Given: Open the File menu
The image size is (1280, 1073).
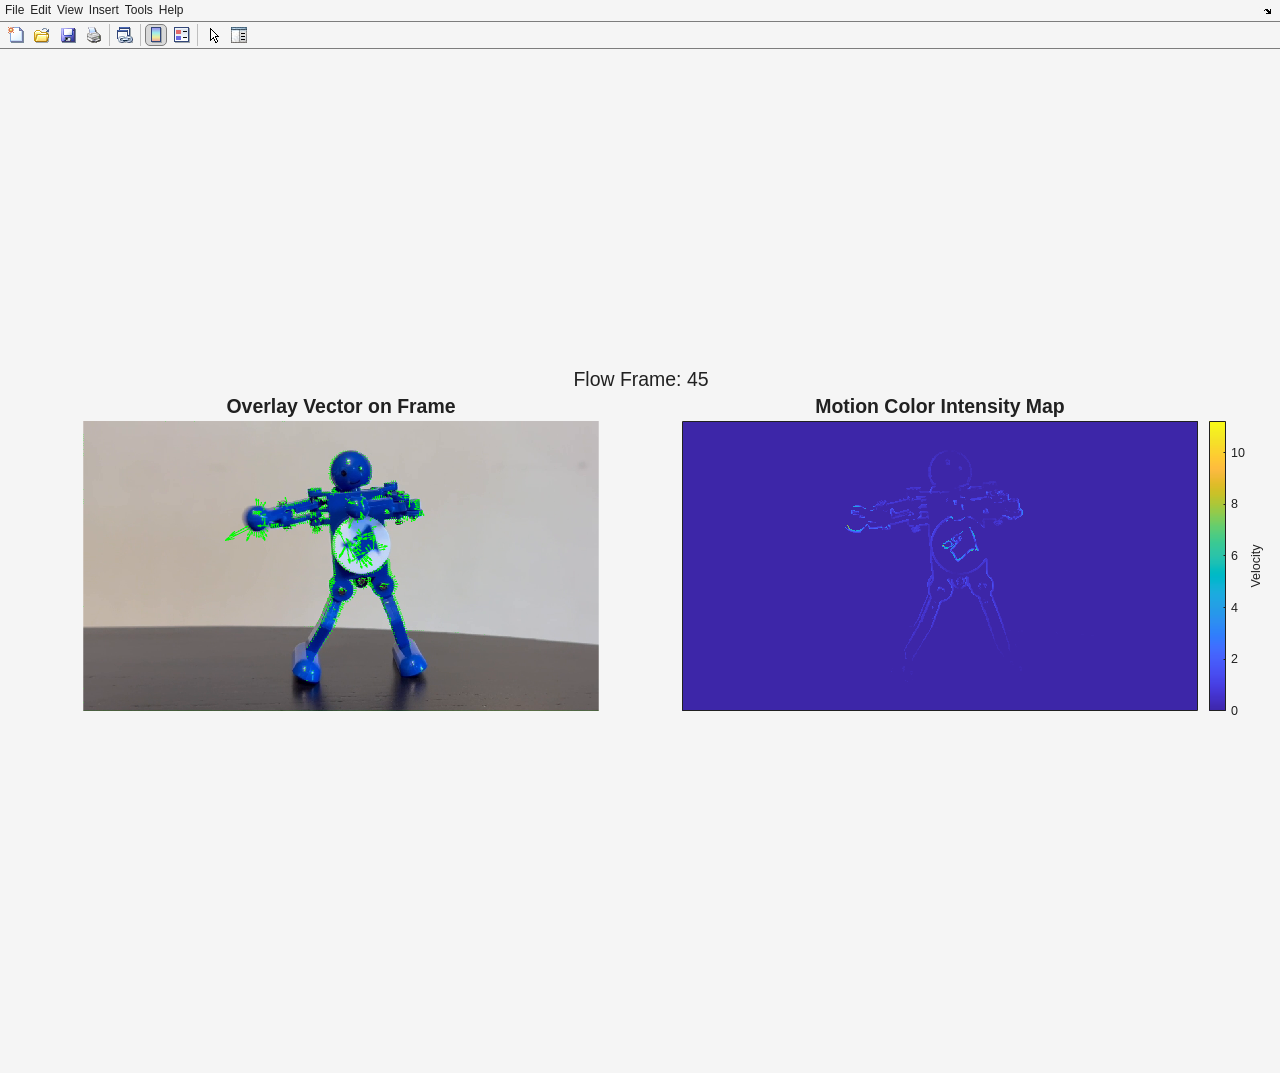Looking at the screenshot, I should click(14, 10).
